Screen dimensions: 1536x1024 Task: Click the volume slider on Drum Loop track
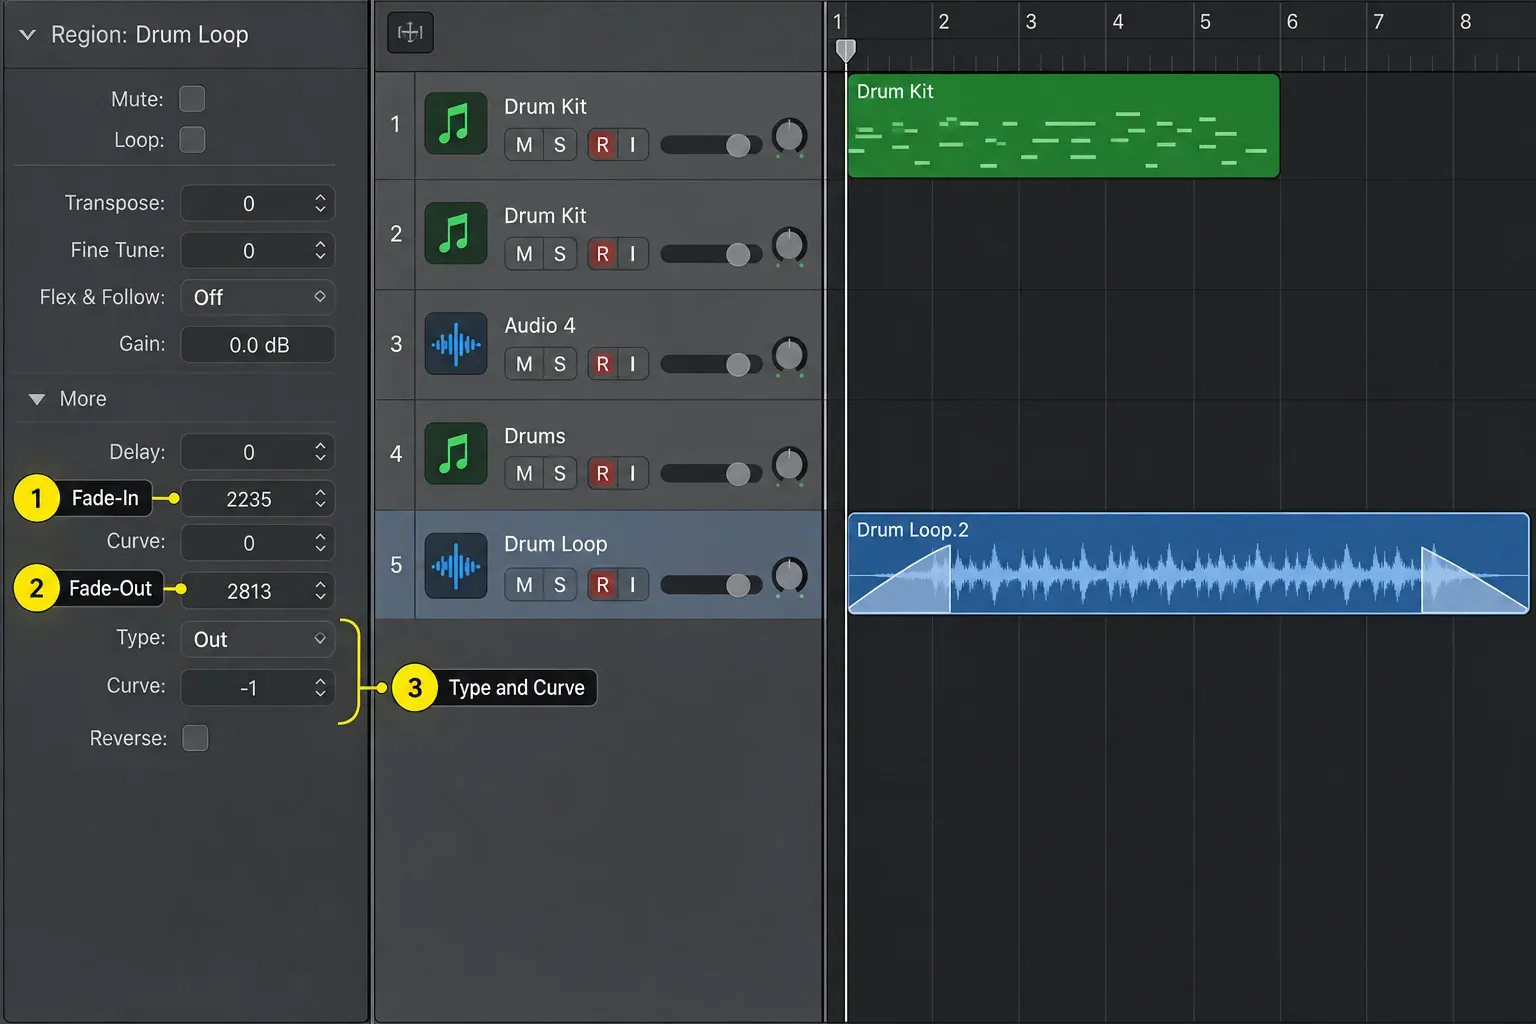[x=711, y=585]
